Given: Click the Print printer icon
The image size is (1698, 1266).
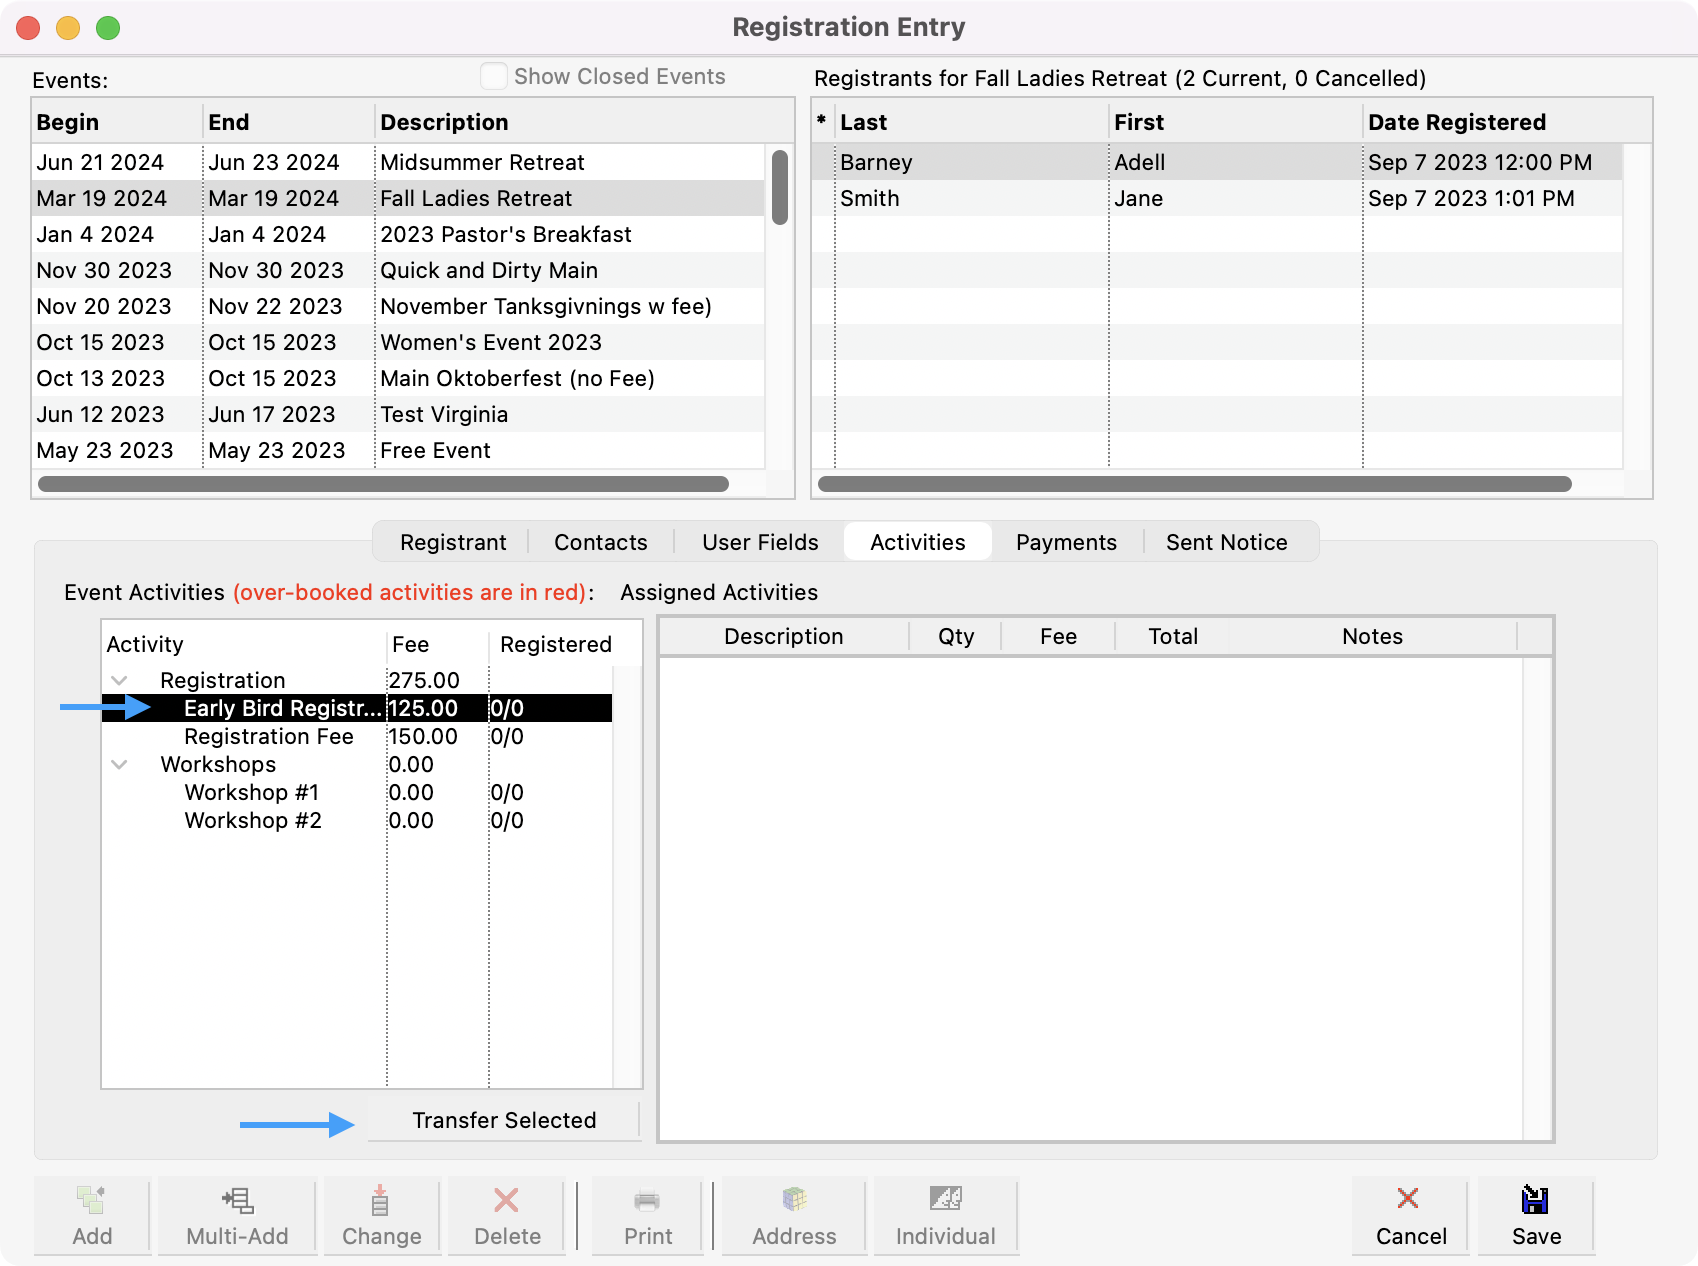Looking at the screenshot, I should pos(647,1200).
